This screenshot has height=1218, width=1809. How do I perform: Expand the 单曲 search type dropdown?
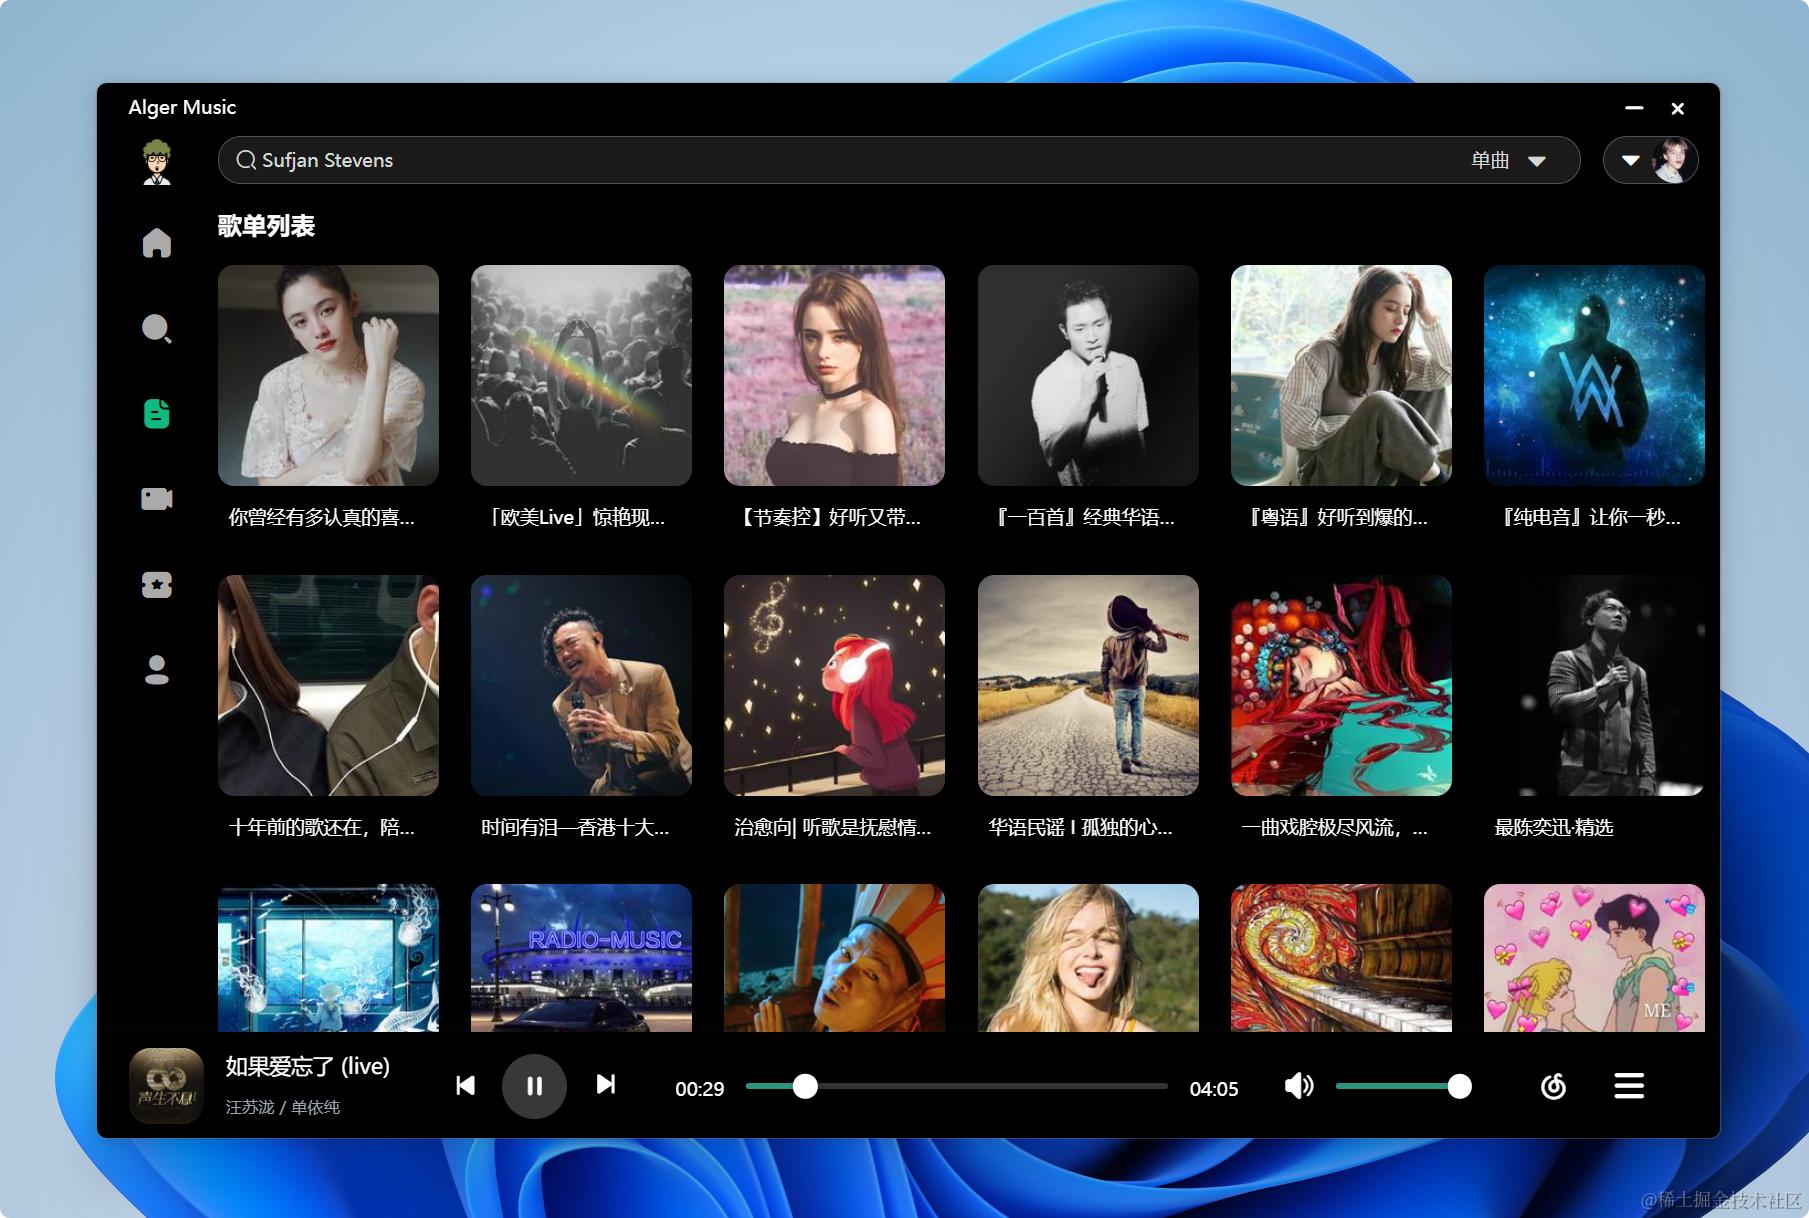pyautogui.click(x=1509, y=160)
